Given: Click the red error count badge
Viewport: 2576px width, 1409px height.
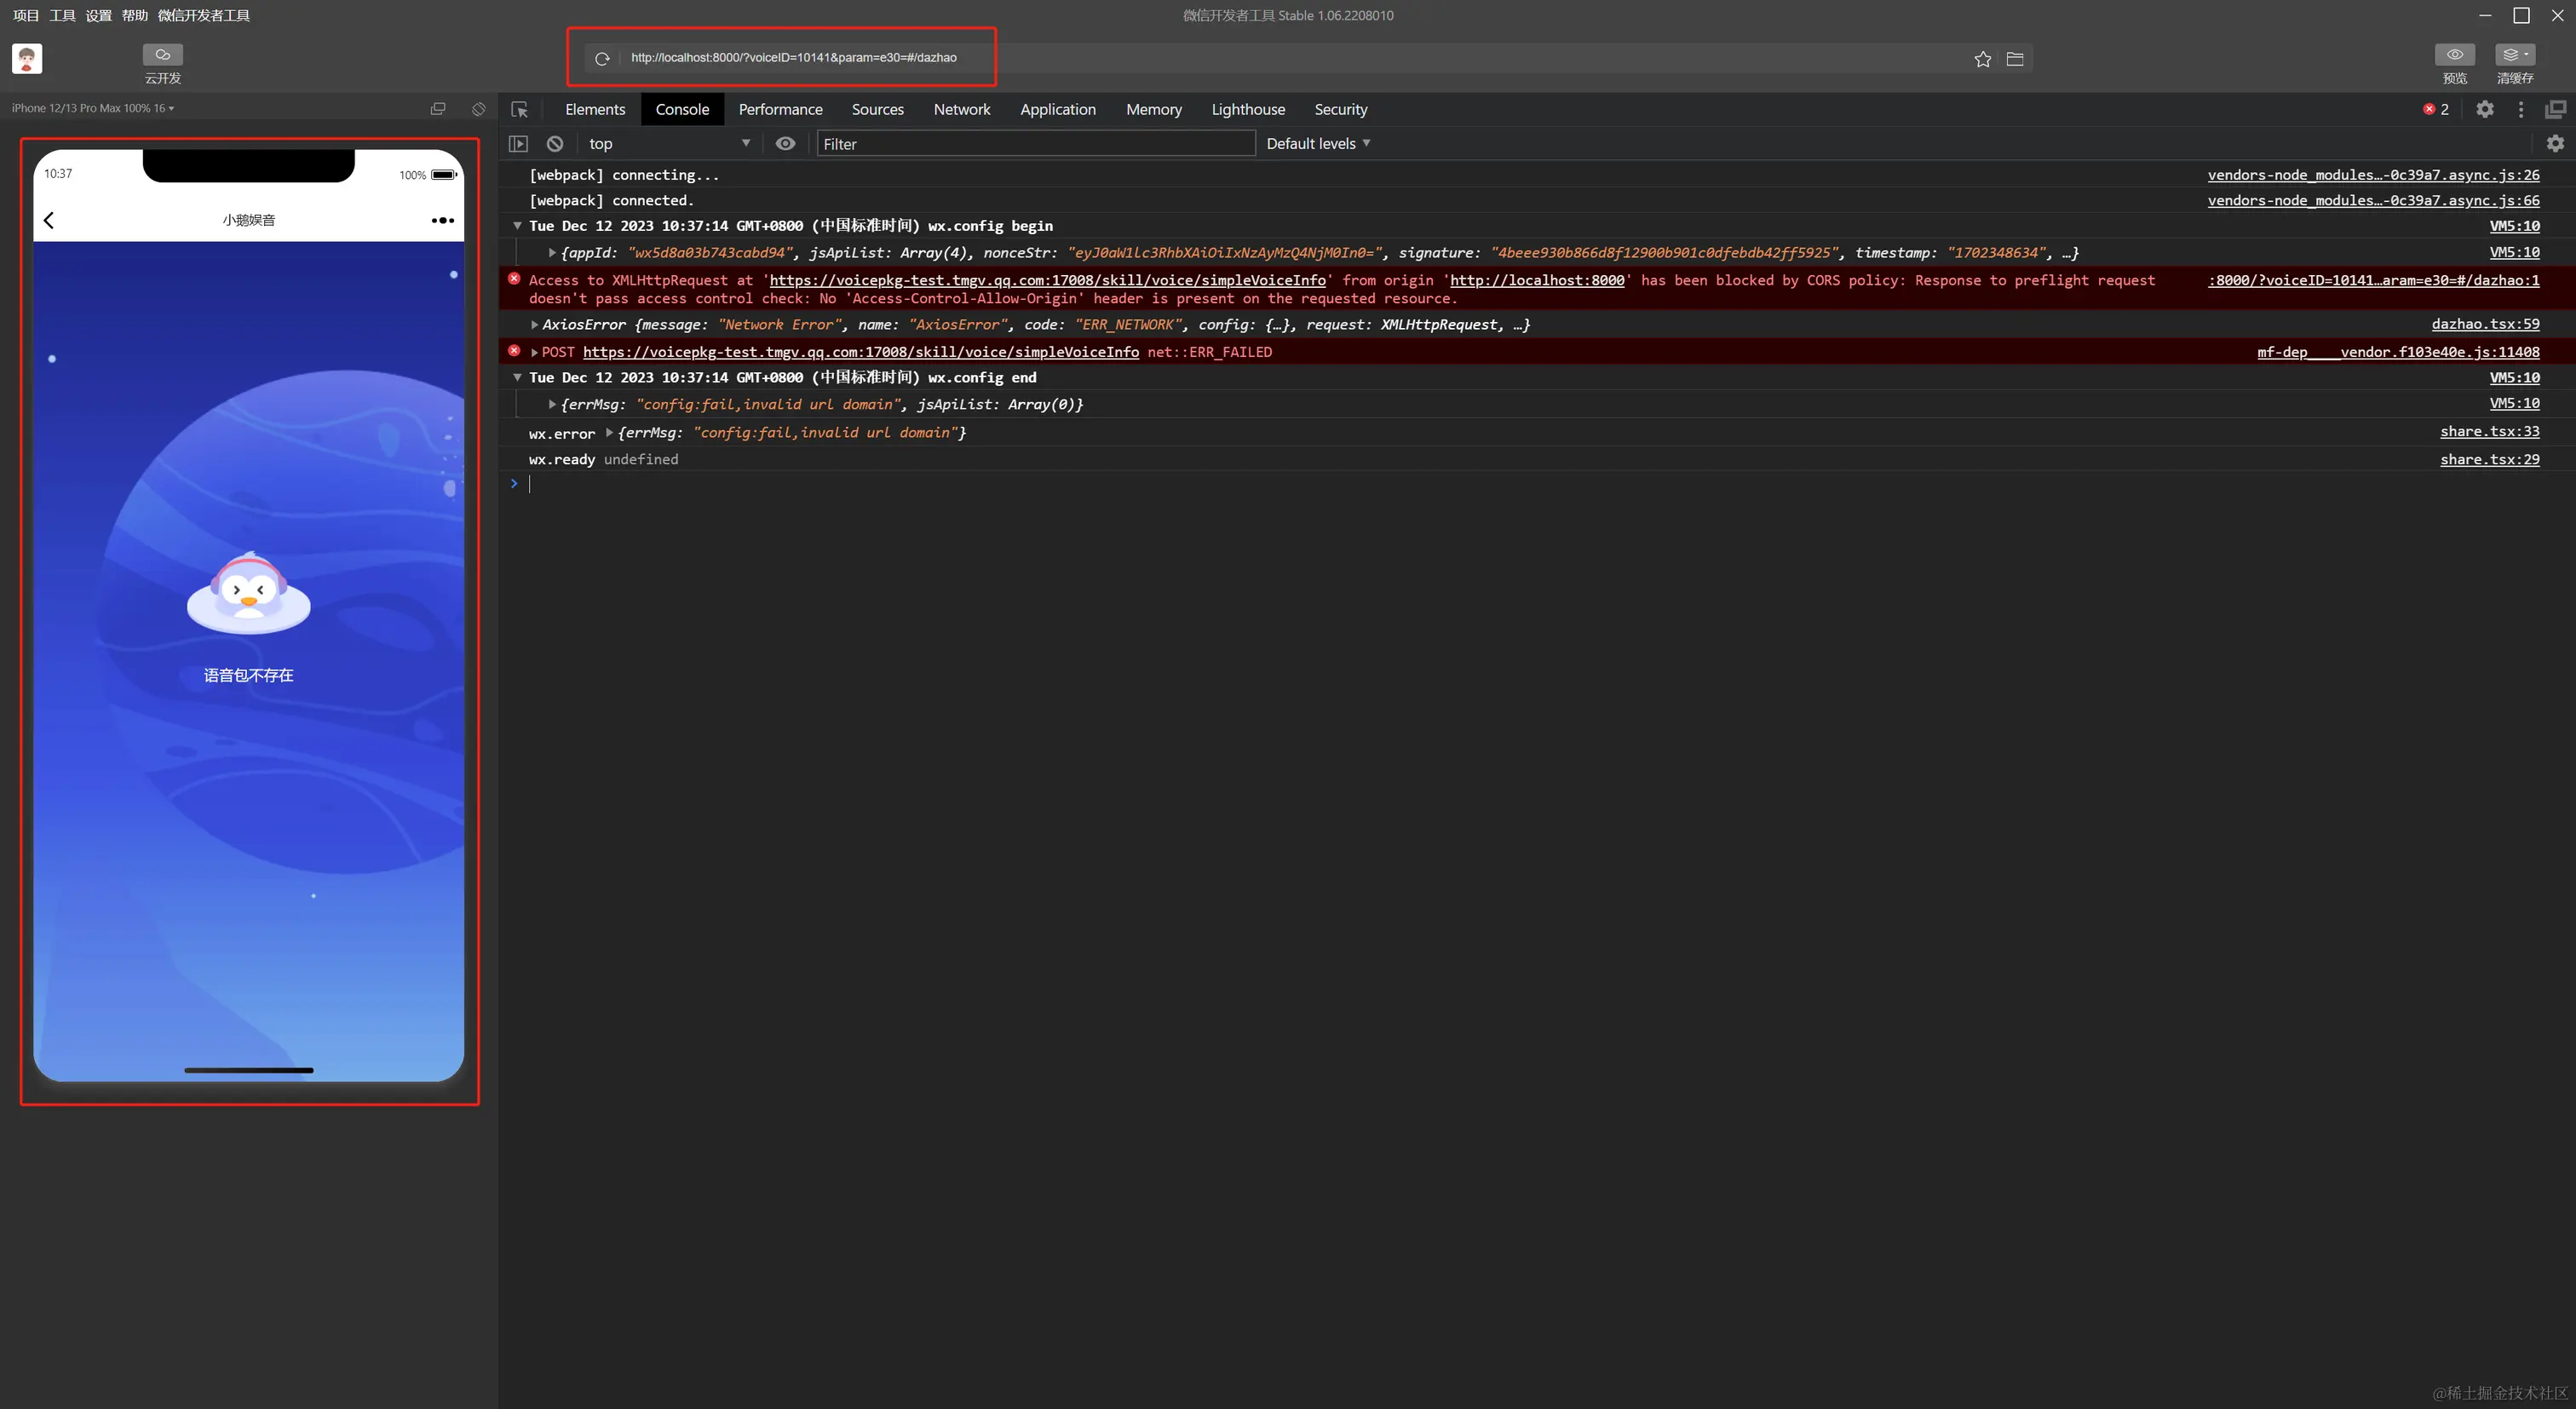Looking at the screenshot, I should point(2435,109).
